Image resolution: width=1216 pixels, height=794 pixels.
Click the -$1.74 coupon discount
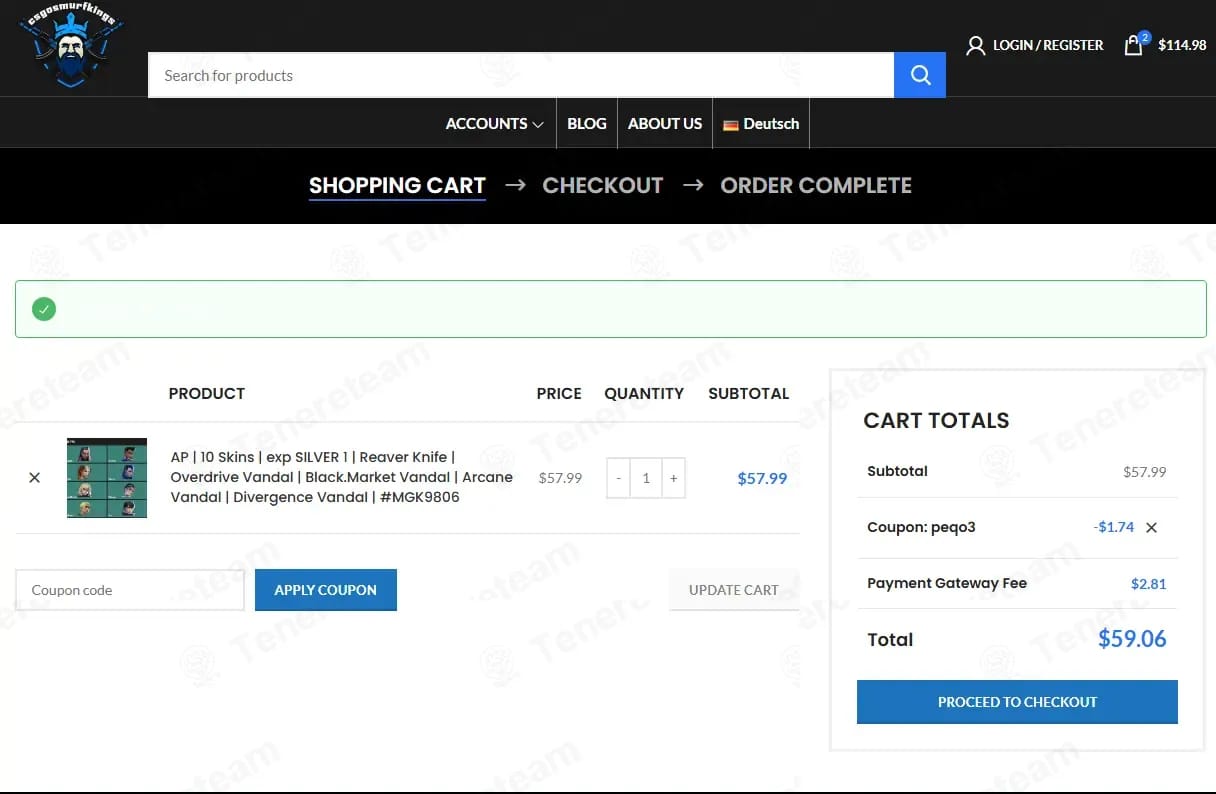point(1114,527)
